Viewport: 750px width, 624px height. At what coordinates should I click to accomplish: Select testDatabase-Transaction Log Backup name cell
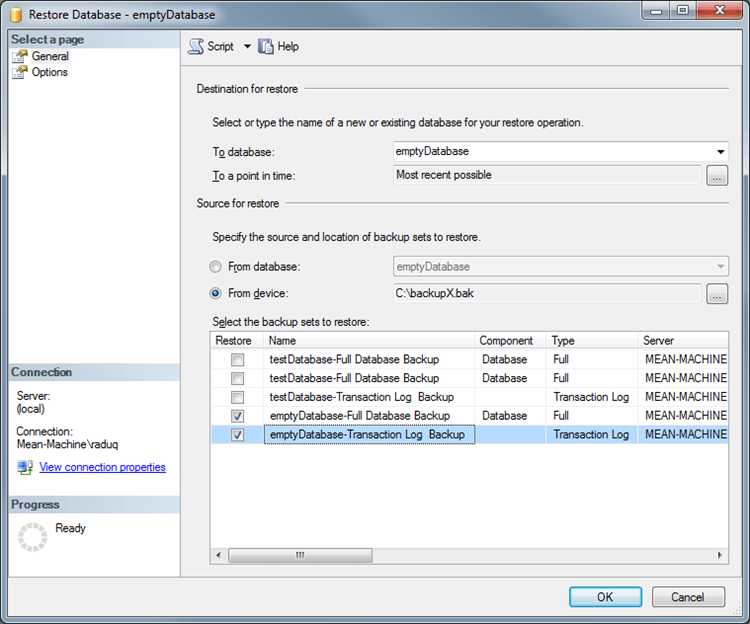369,397
